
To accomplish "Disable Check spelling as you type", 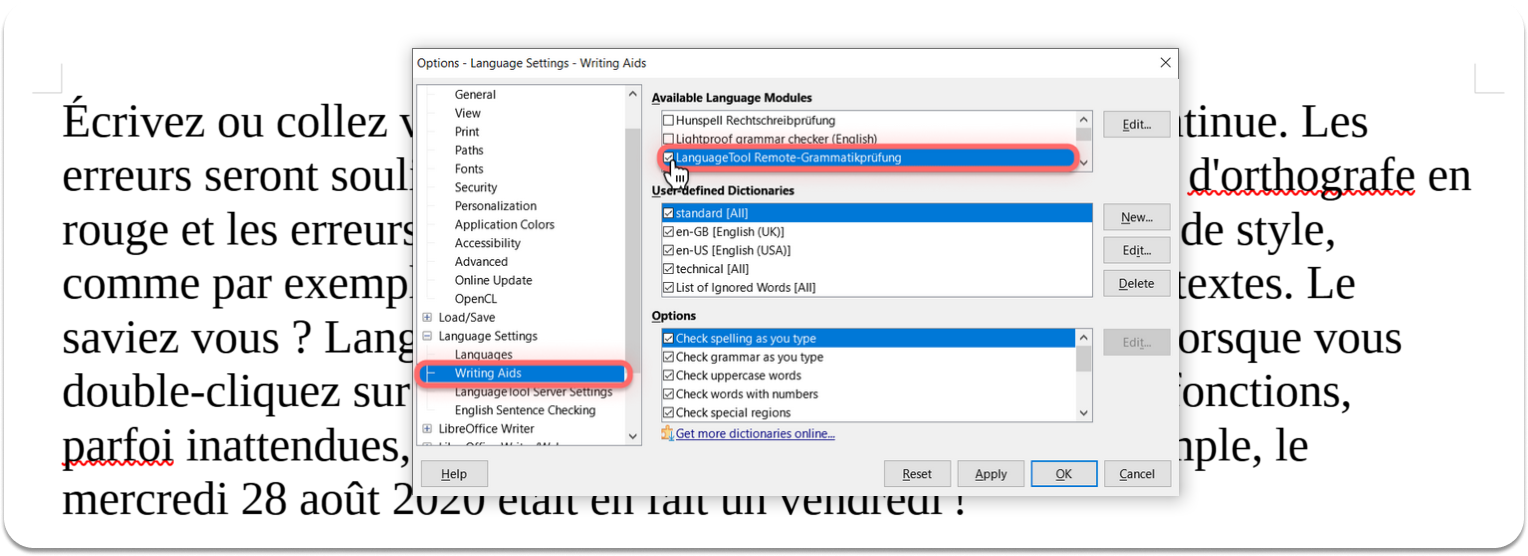I will (x=668, y=339).
